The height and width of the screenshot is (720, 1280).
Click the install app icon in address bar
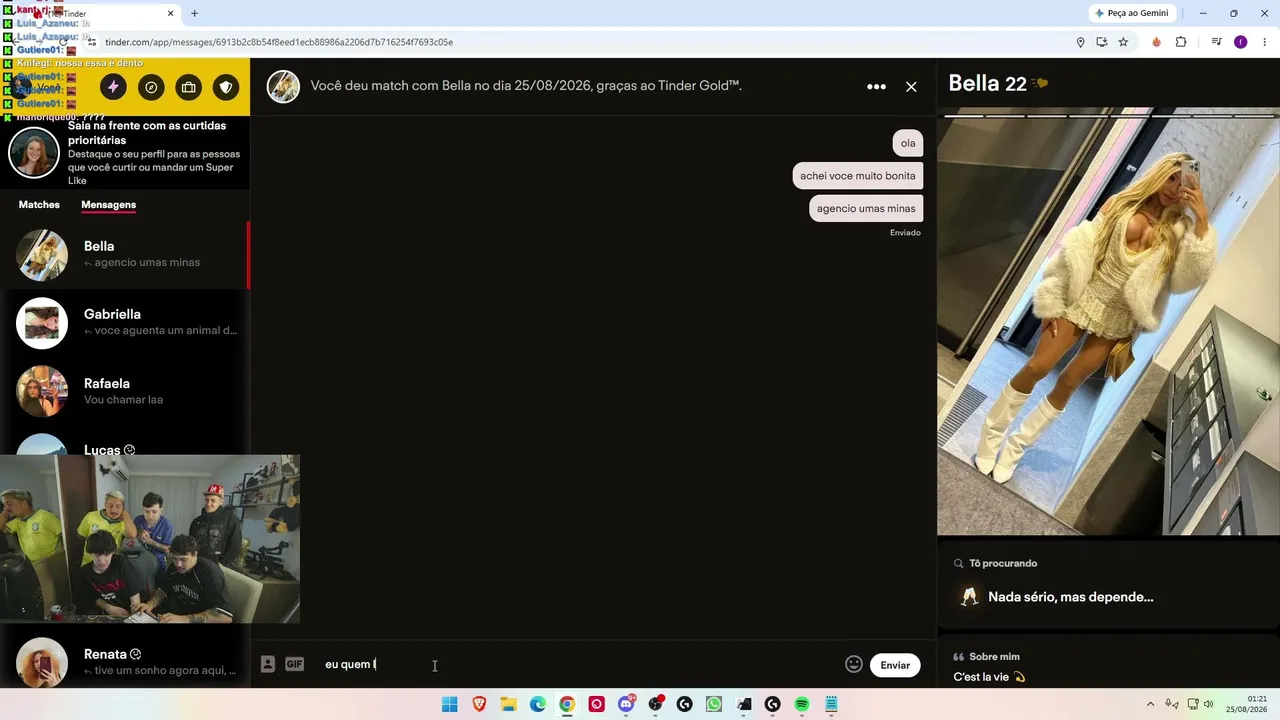pos(1101,42)
